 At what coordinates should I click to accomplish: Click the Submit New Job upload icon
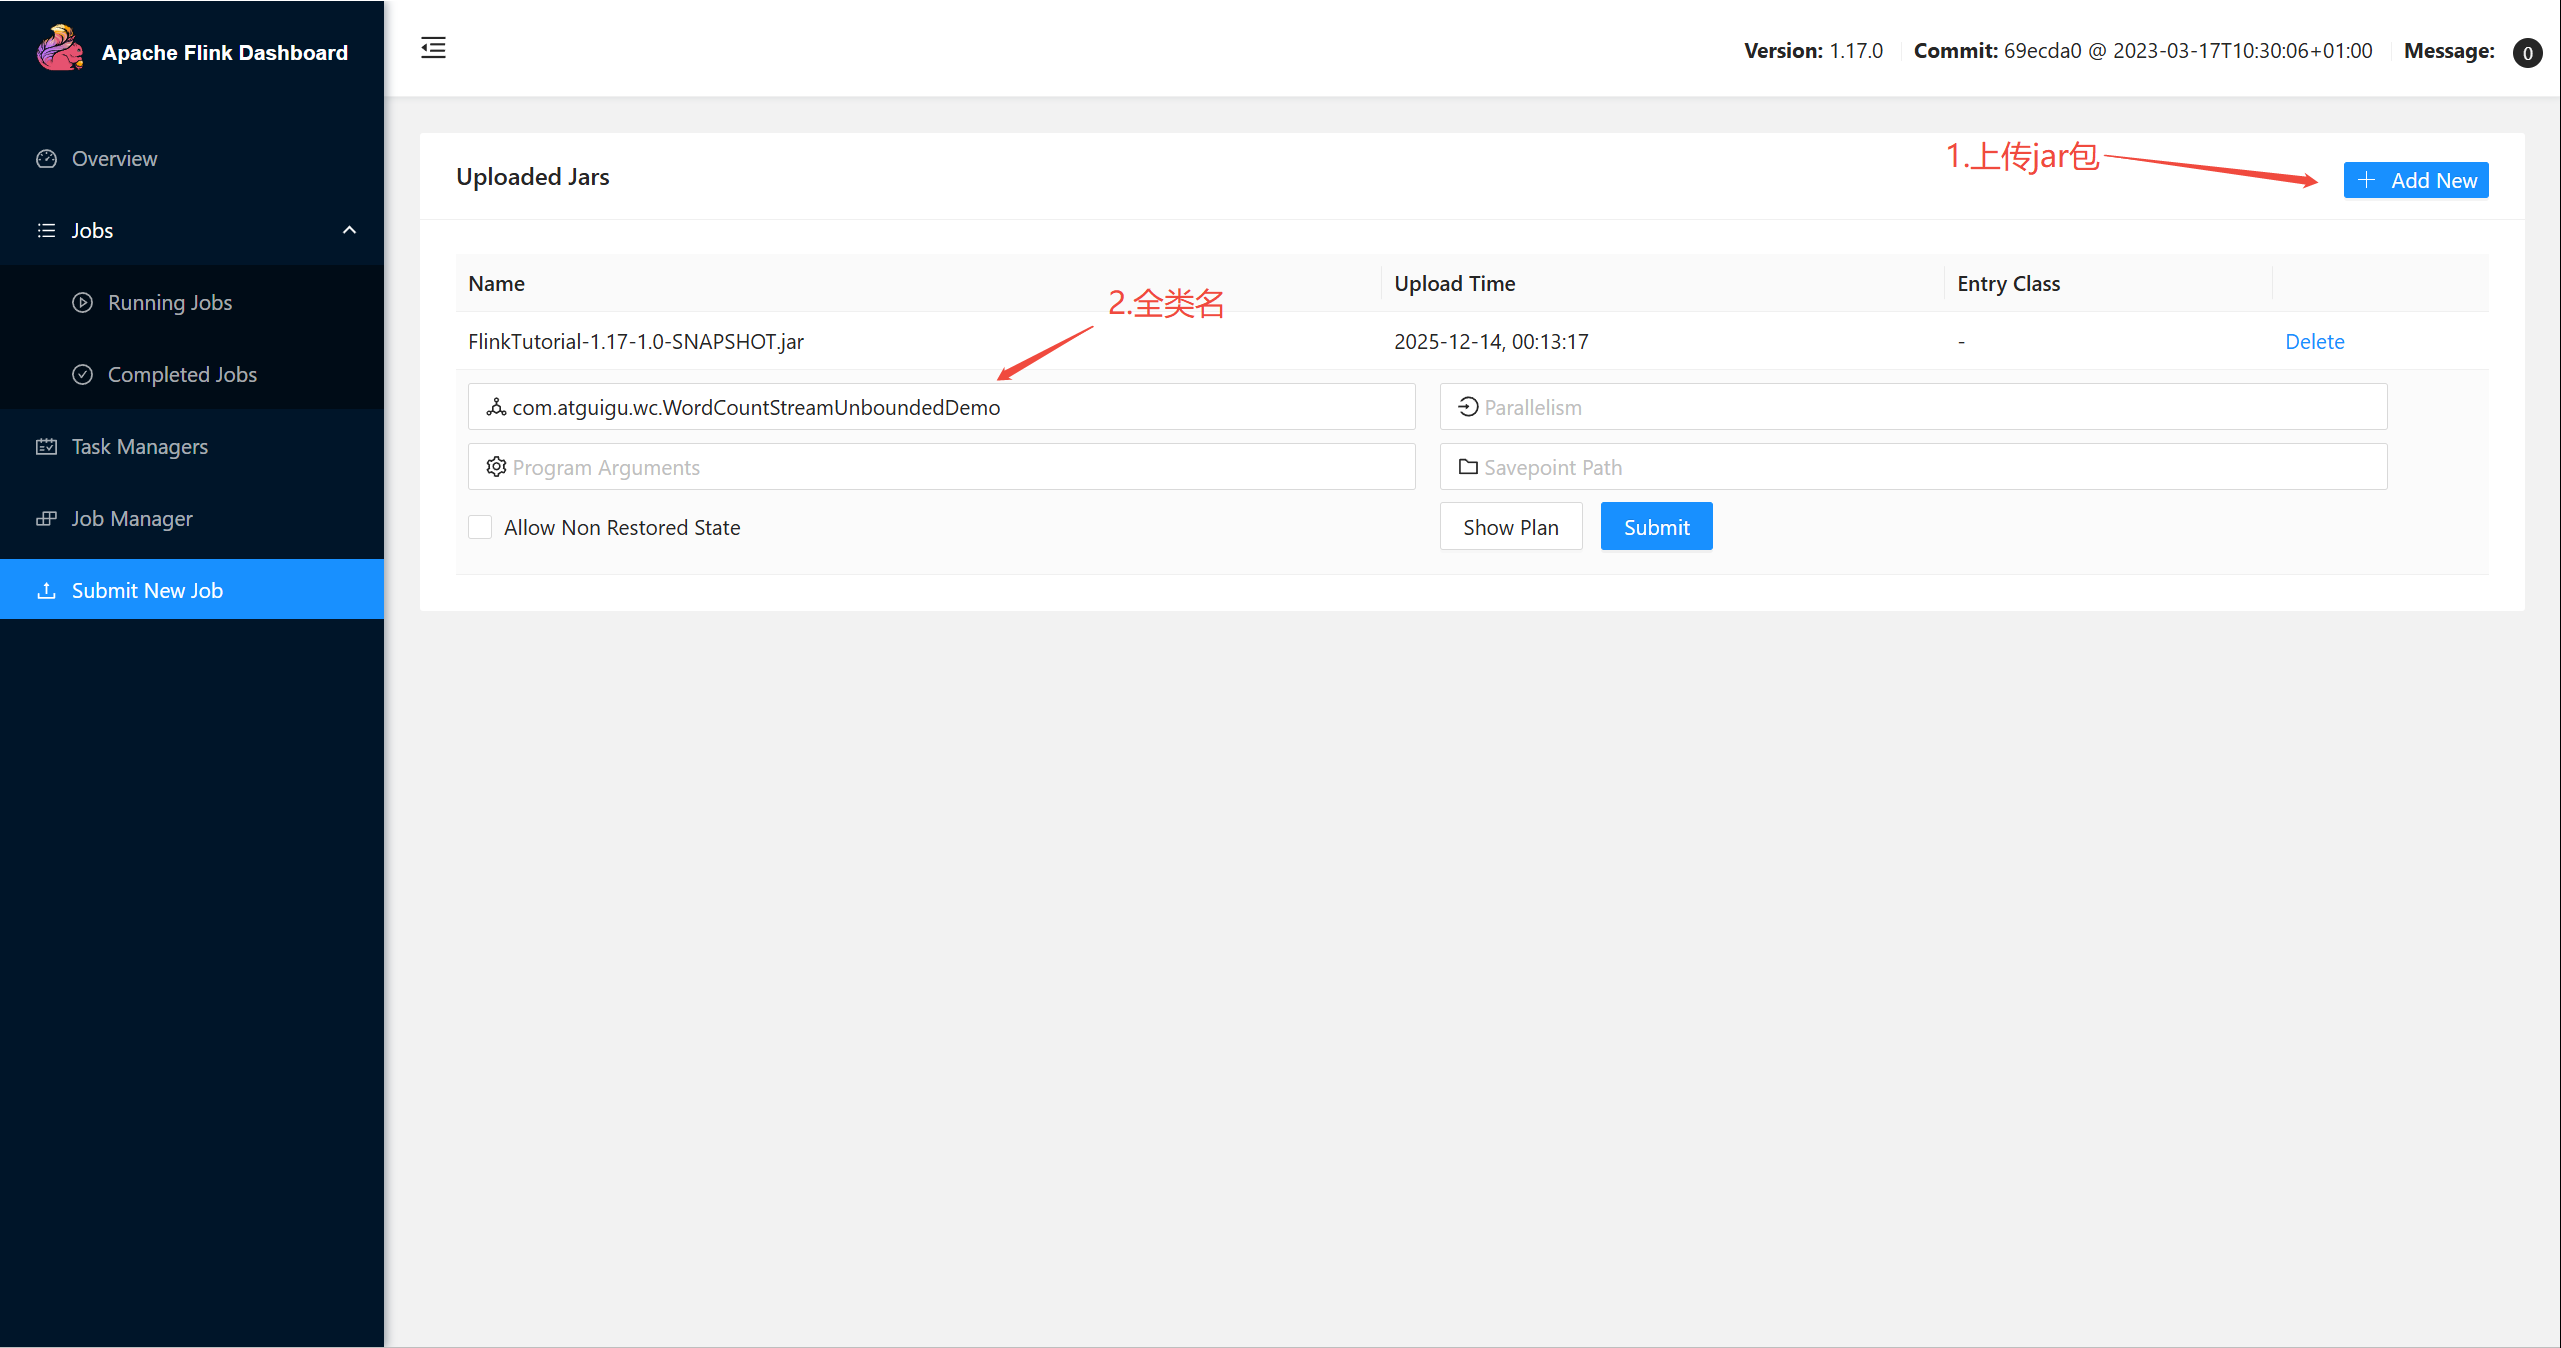click(46, 590)
